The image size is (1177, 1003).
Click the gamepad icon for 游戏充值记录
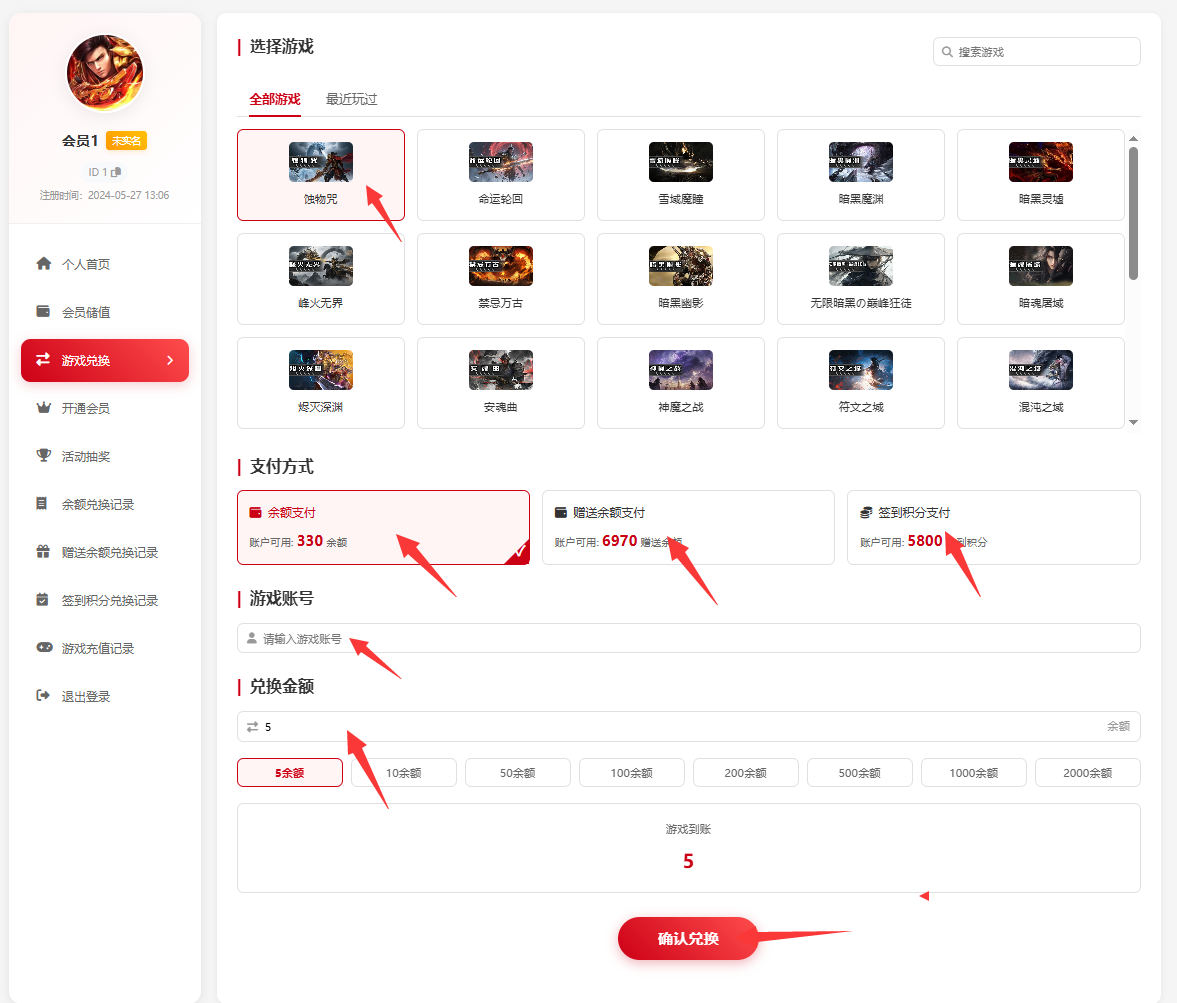pyautogui.click(x=43, y=648)
